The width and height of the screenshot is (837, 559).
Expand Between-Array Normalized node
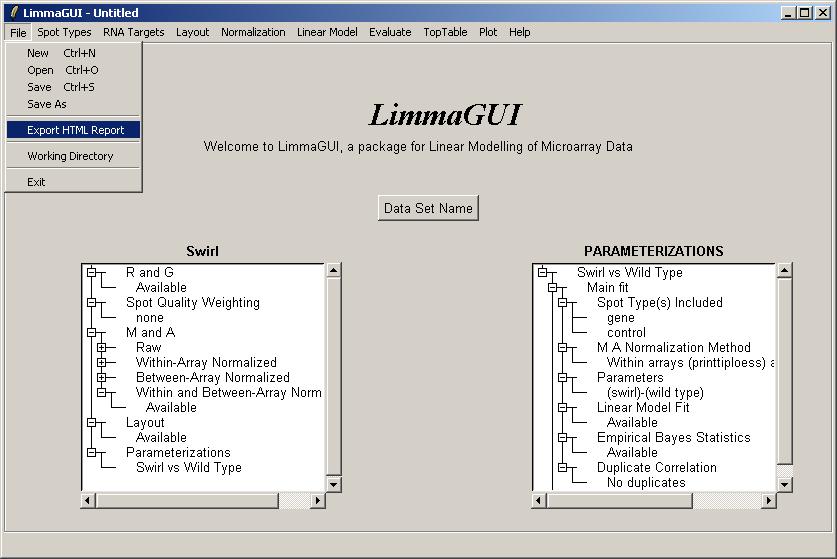click(102, 377)
